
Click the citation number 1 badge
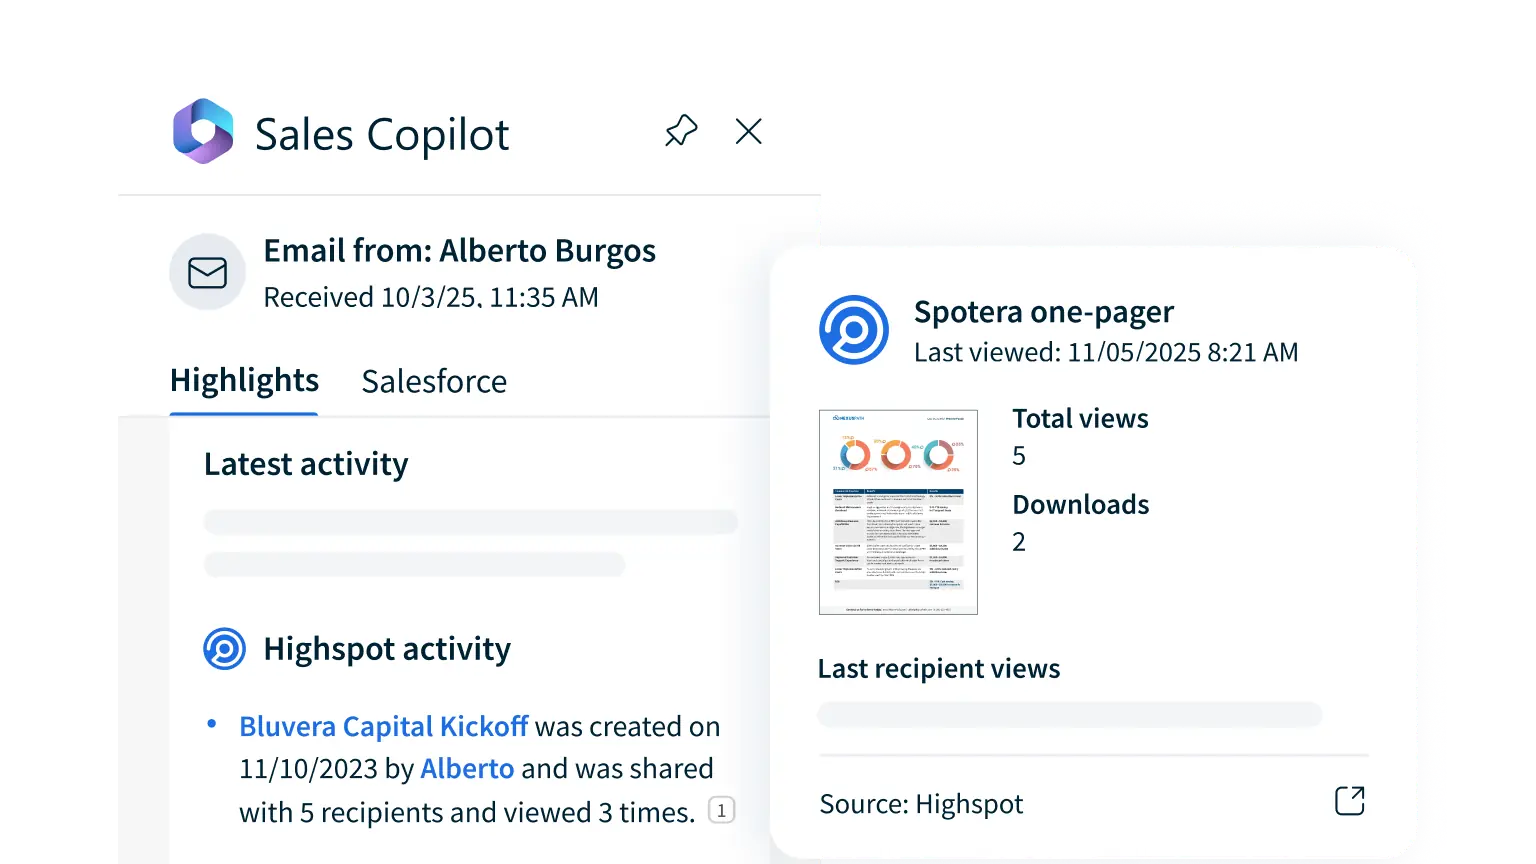click(721, 811)
